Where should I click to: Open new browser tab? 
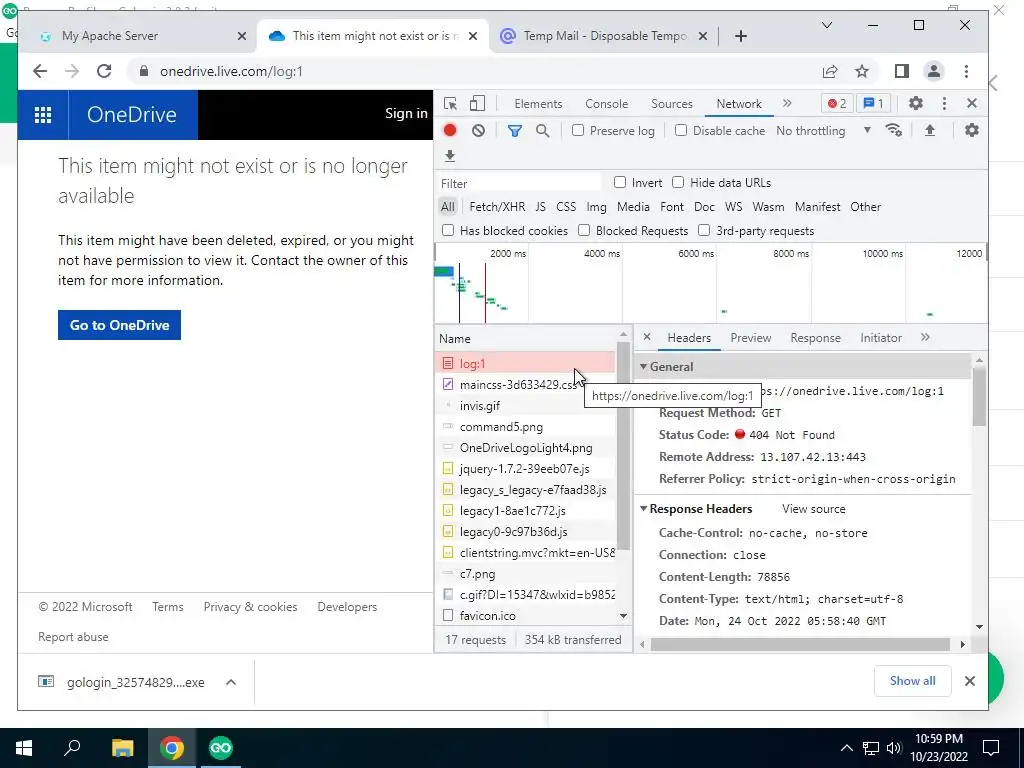pos(741,36)
